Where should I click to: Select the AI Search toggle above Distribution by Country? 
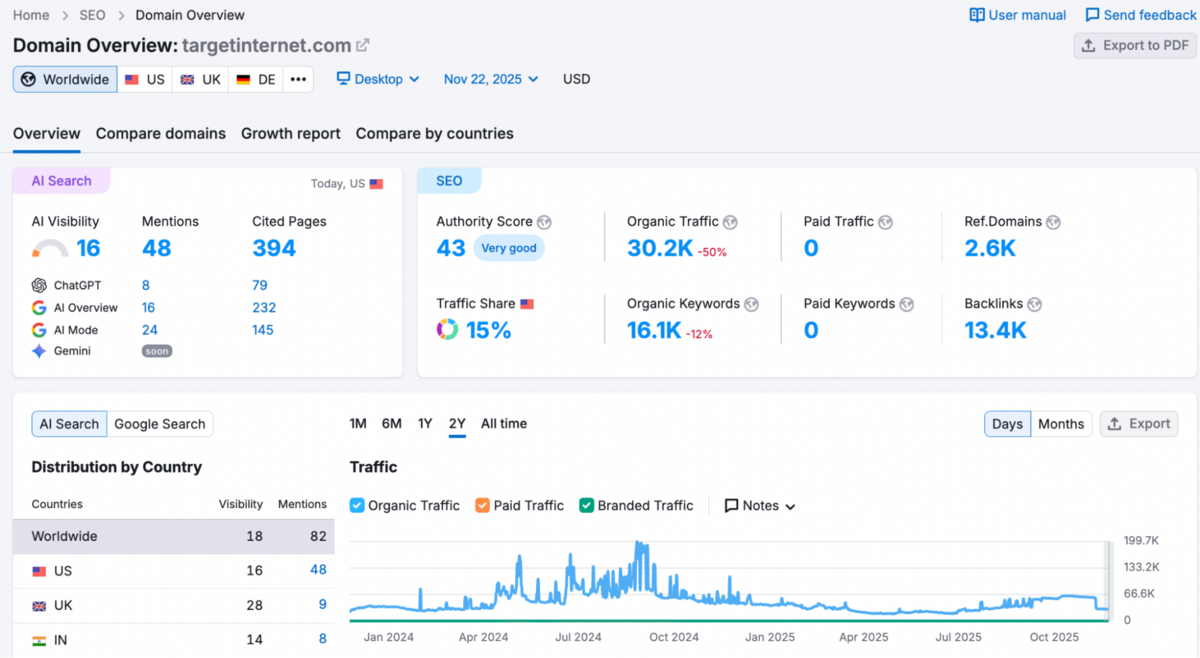click(69, 424)
